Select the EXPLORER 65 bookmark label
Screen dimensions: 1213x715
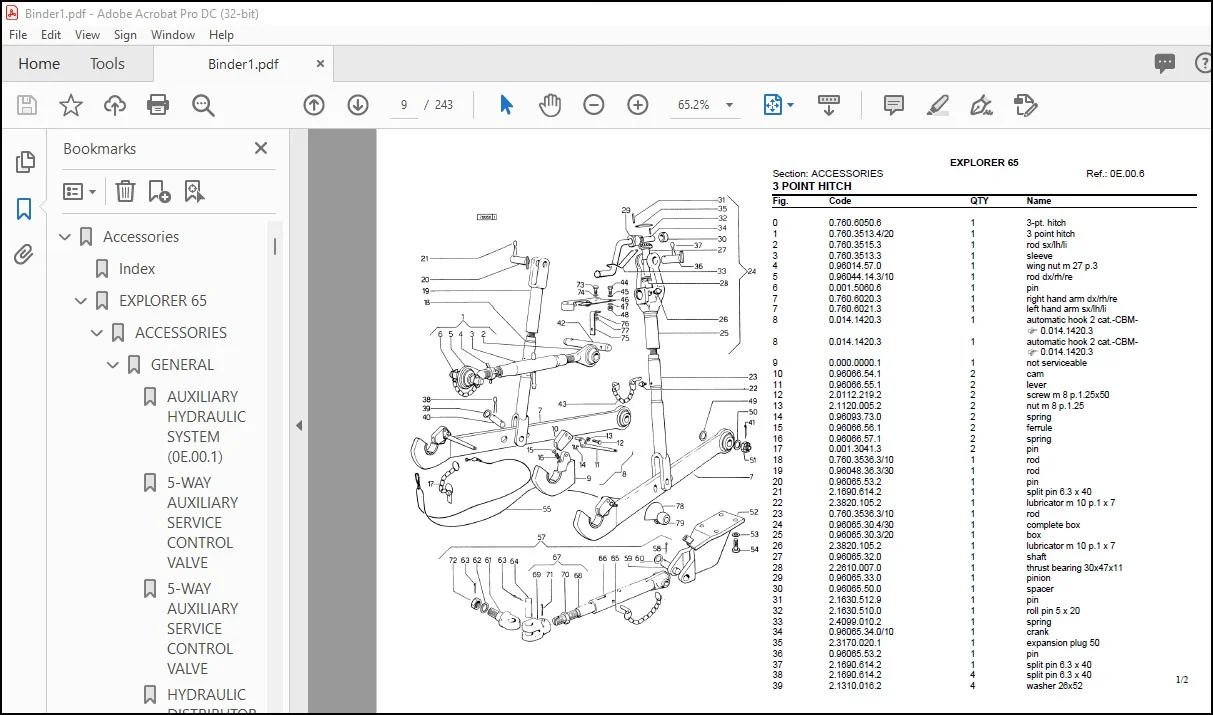tap(163, 301)
